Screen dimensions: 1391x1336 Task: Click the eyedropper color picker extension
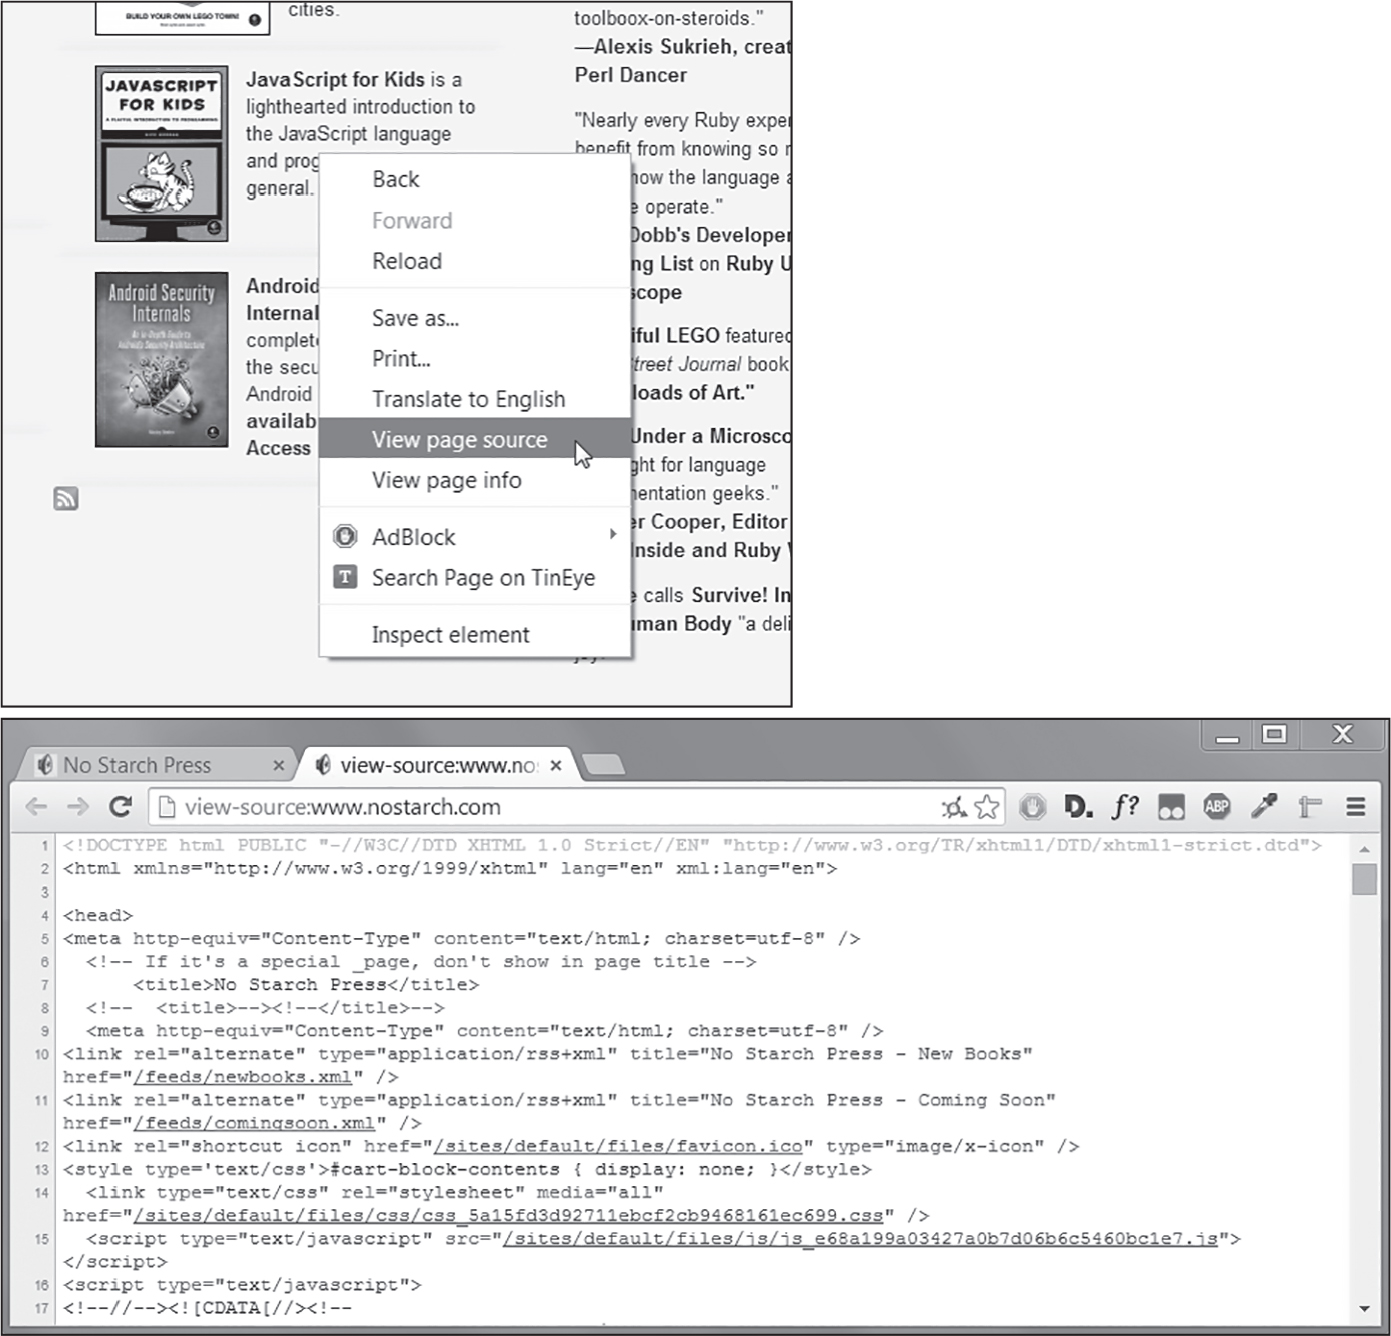click(1264, 806)
